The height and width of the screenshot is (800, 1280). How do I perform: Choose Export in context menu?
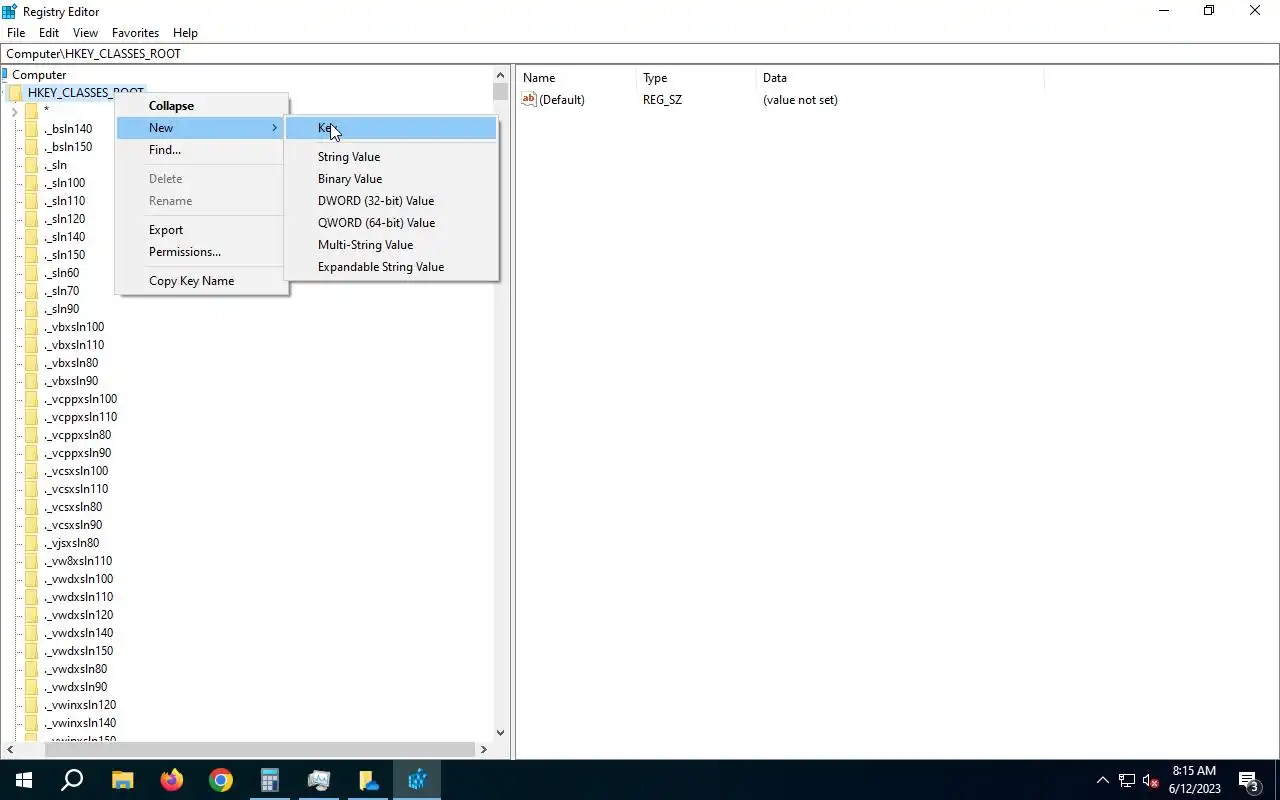[x=203, y=230]
